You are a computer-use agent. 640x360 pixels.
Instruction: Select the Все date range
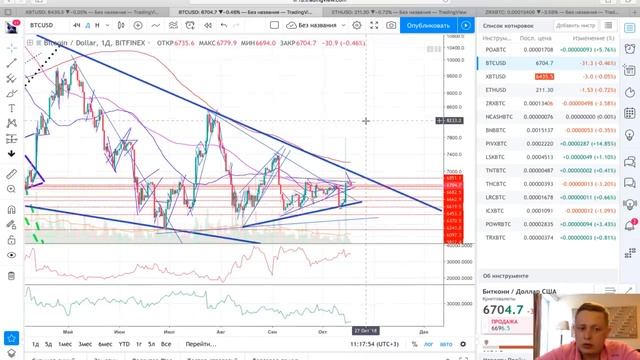[x=166, y=344]
